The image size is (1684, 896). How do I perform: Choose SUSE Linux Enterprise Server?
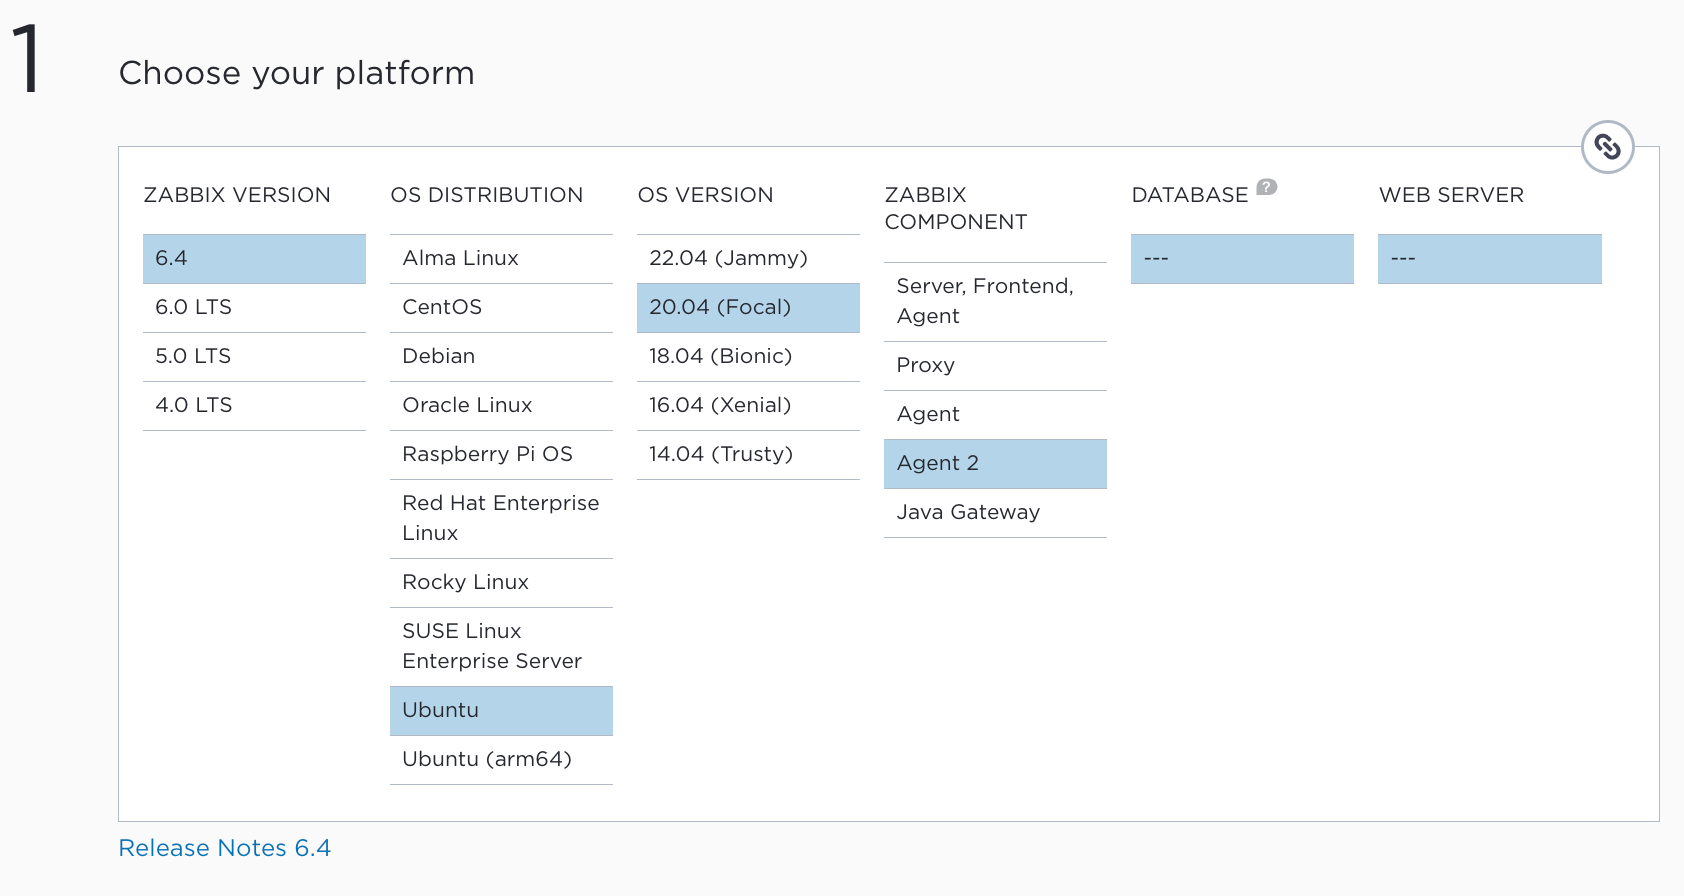tap(500, 646)
